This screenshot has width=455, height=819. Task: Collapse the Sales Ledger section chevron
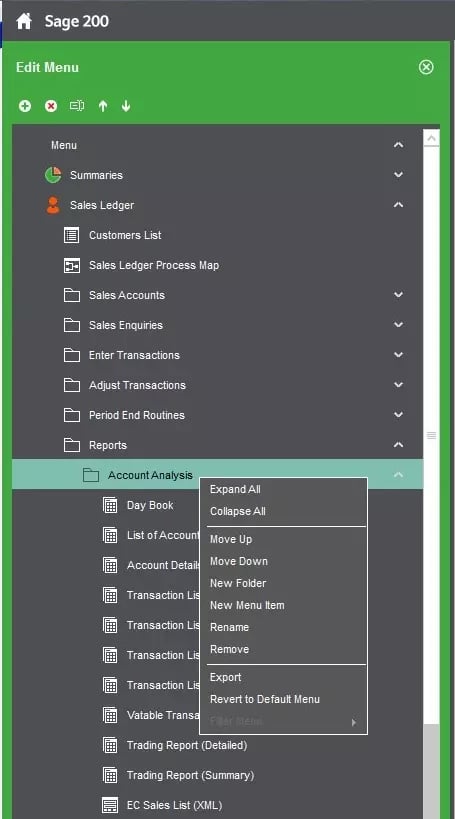(x=398, y=205)
